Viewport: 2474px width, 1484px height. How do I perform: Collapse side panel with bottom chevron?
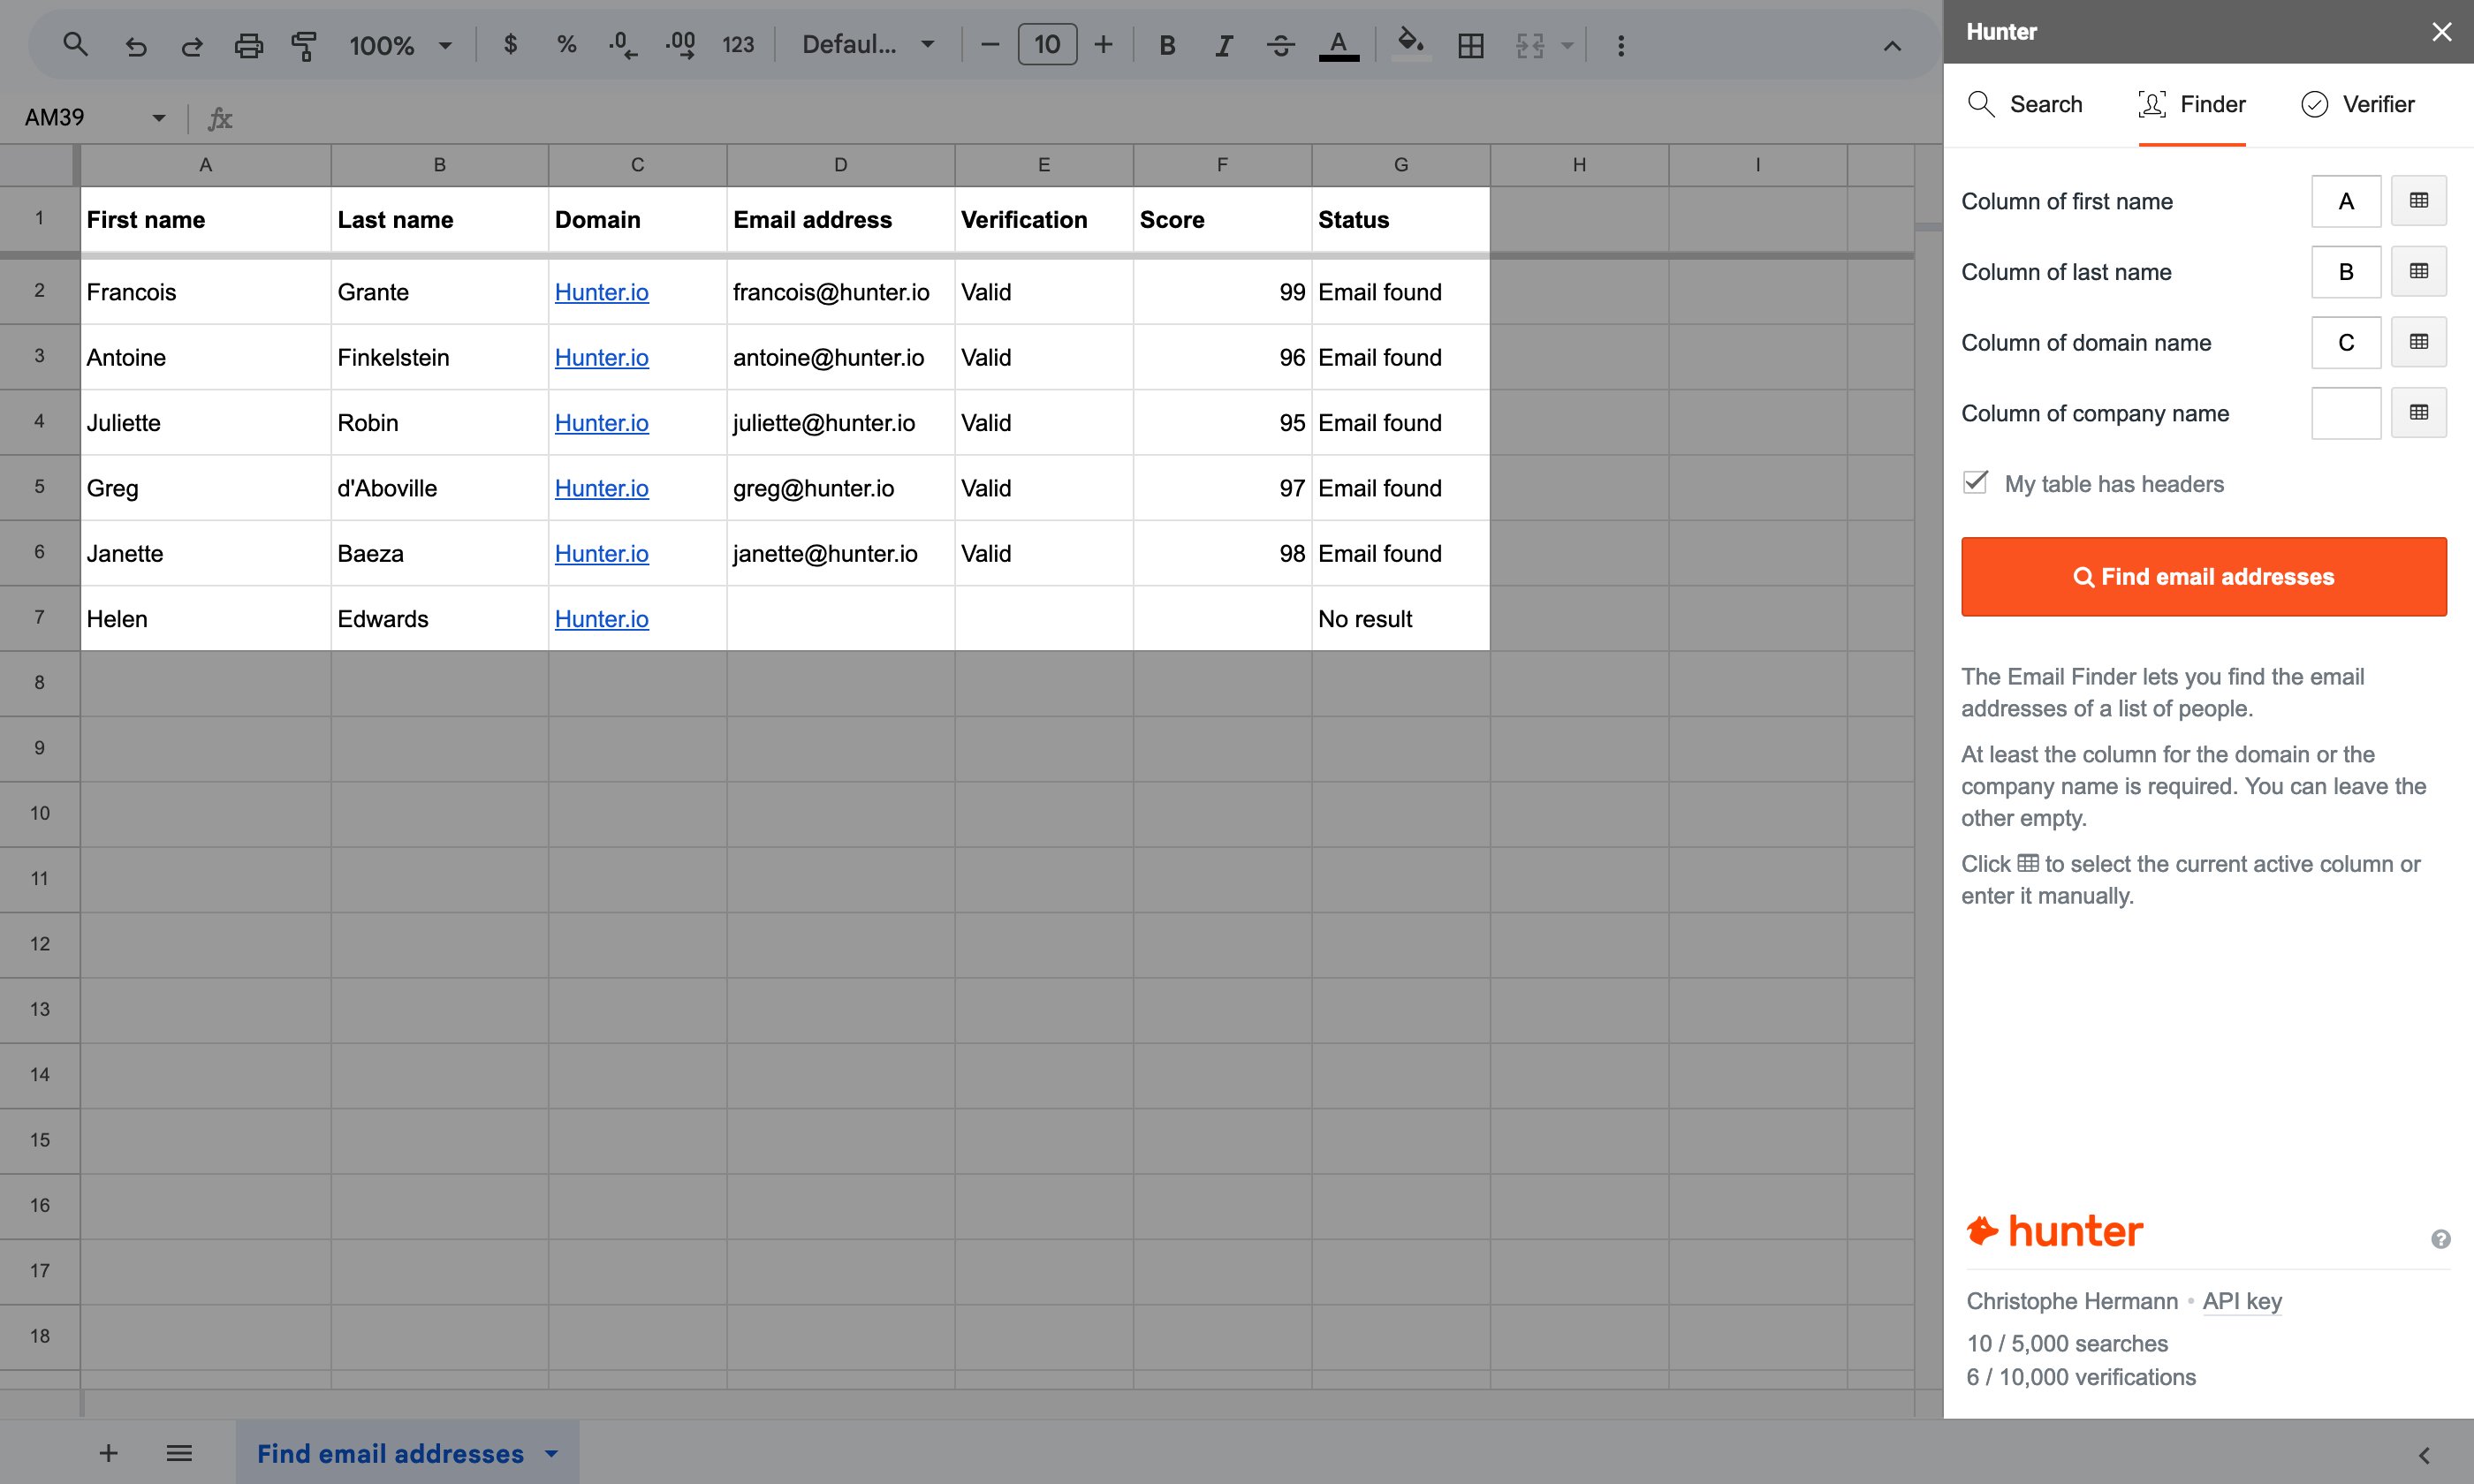[x=2424, y=1455]
